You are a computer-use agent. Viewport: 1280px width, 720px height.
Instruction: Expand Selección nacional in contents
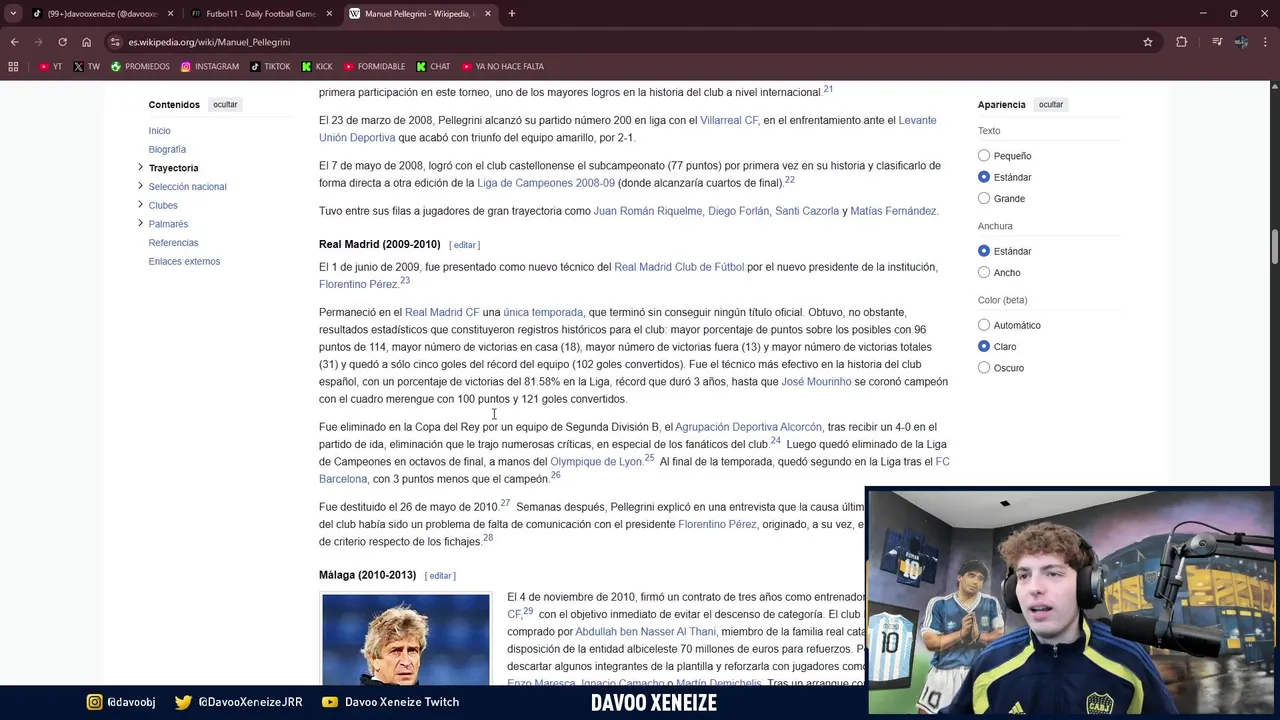[x=140, y=186]
